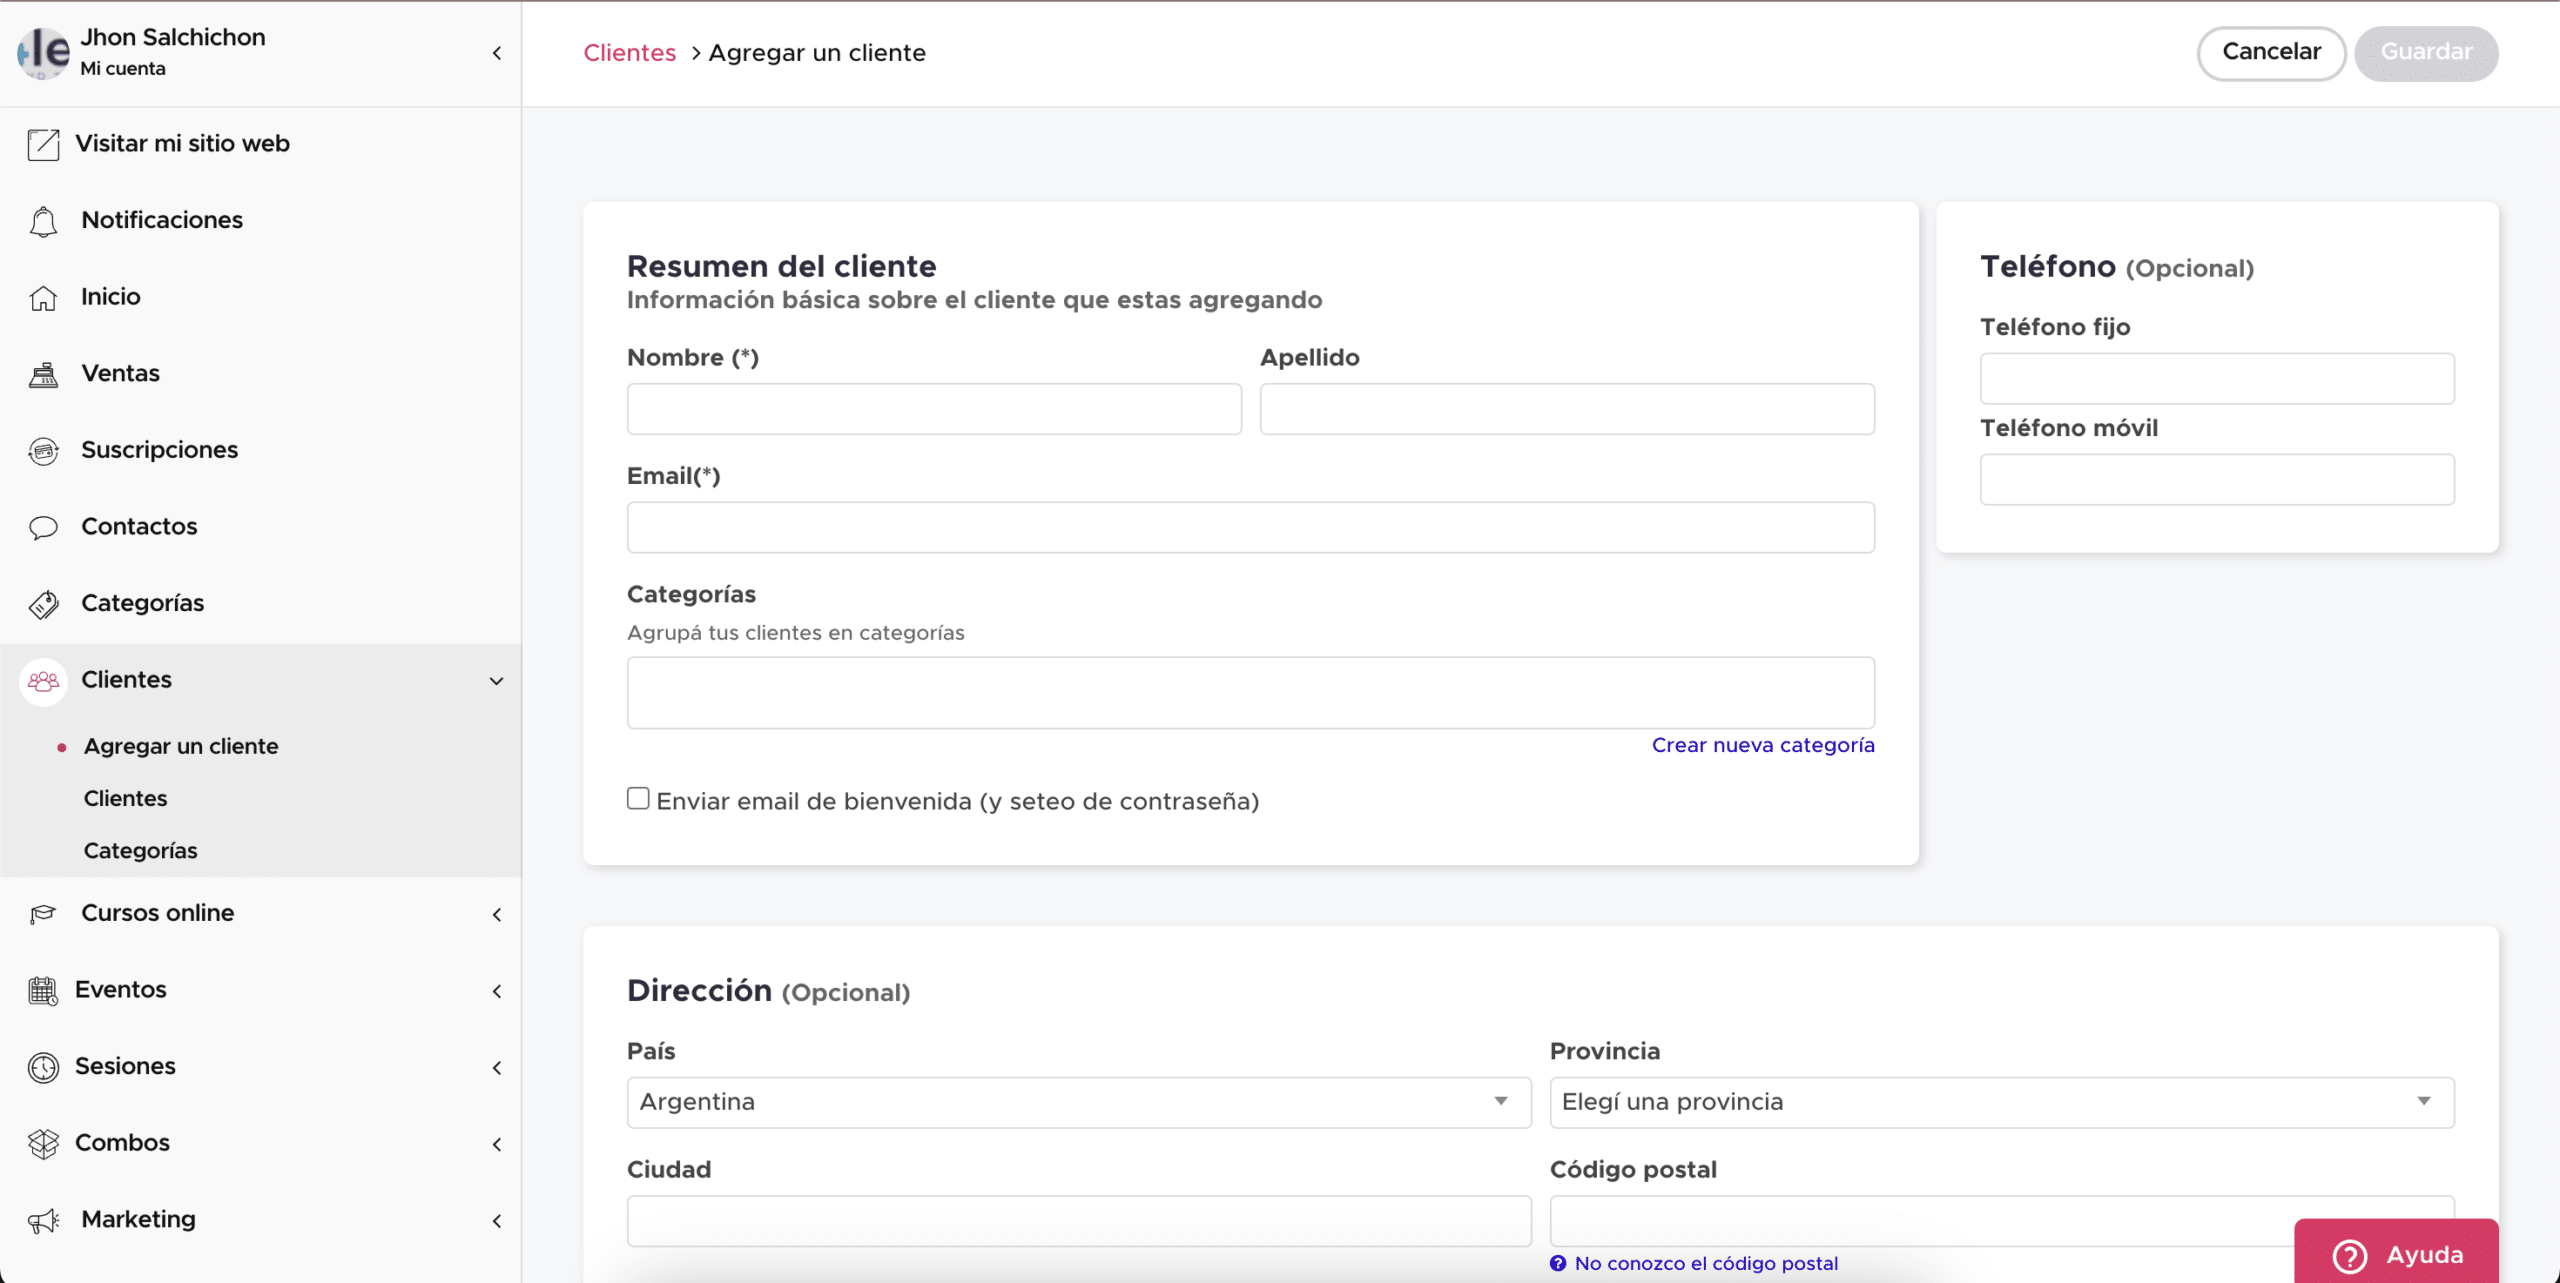Click the Guardar button
The width and height of the screenshot is (2560, 1283).
2426,53
